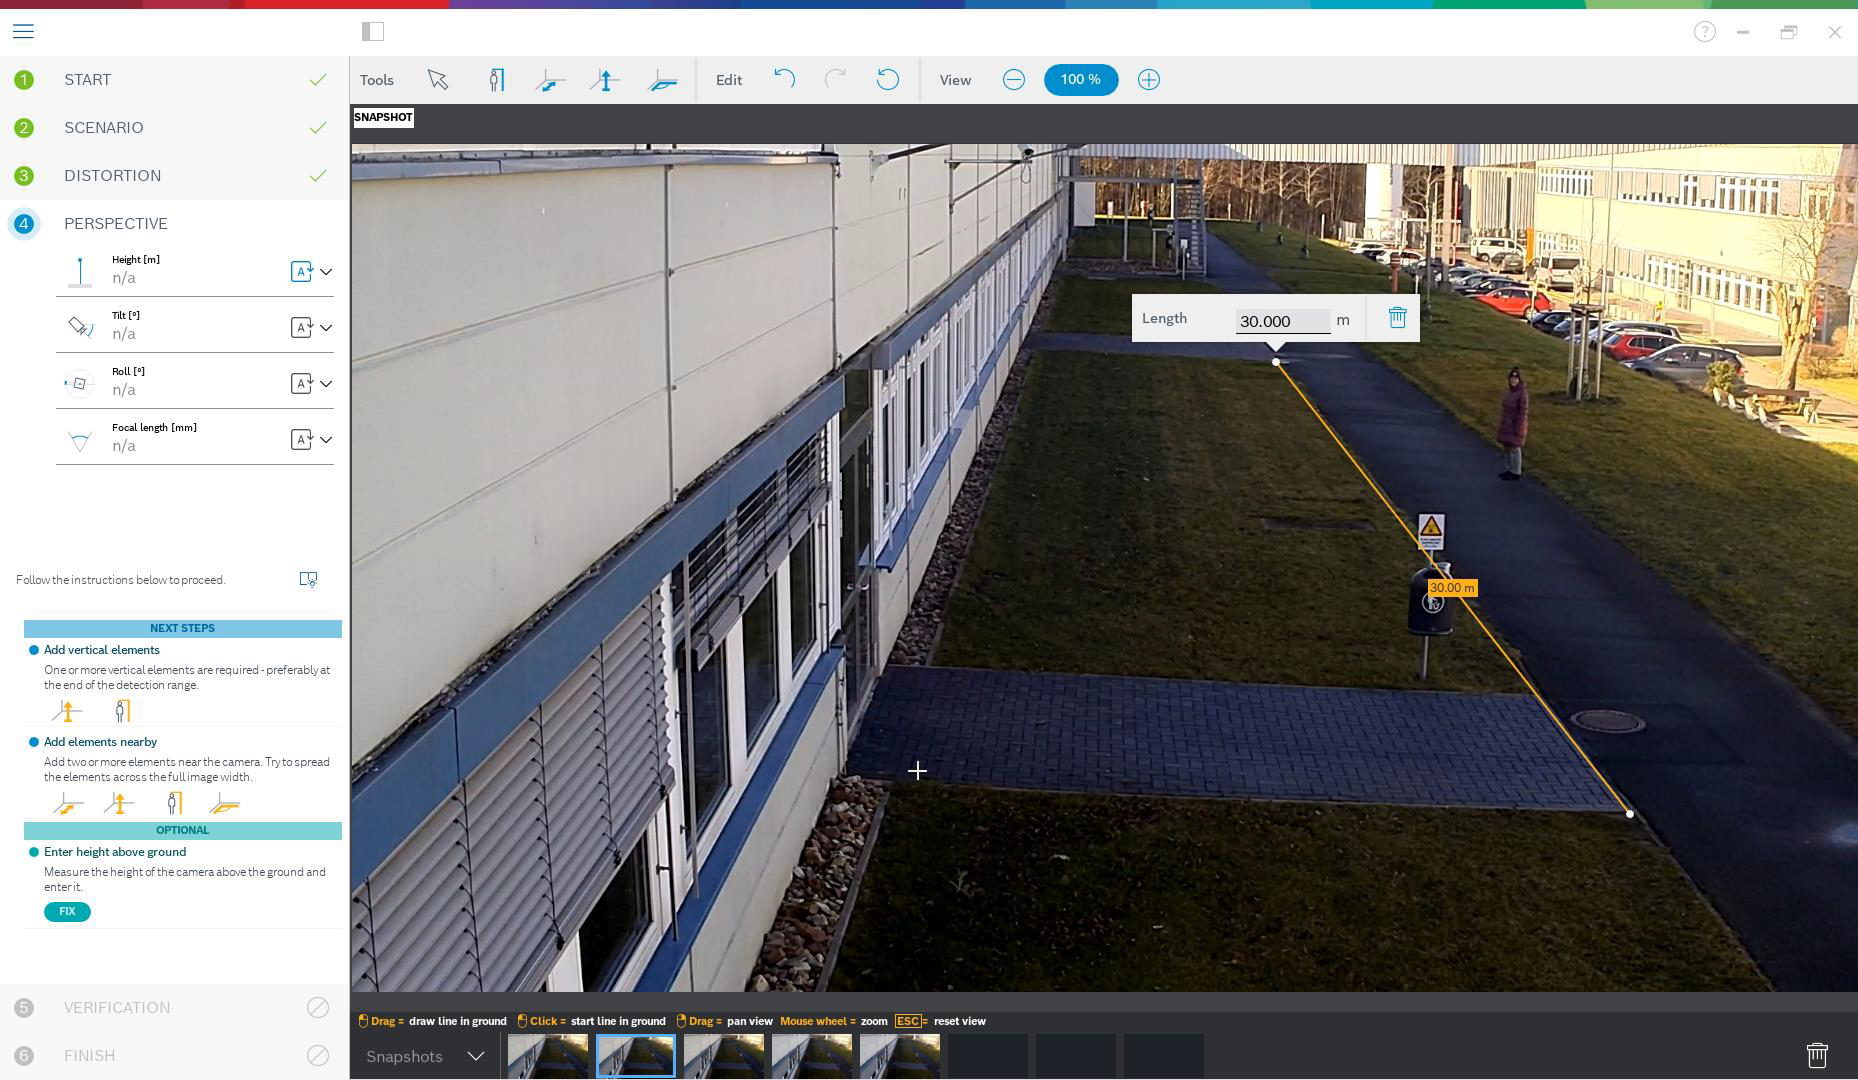This screenshot has width=1858, height=1080.
Task: Reset all edits with the circular arrow
Action: point(887,80)
